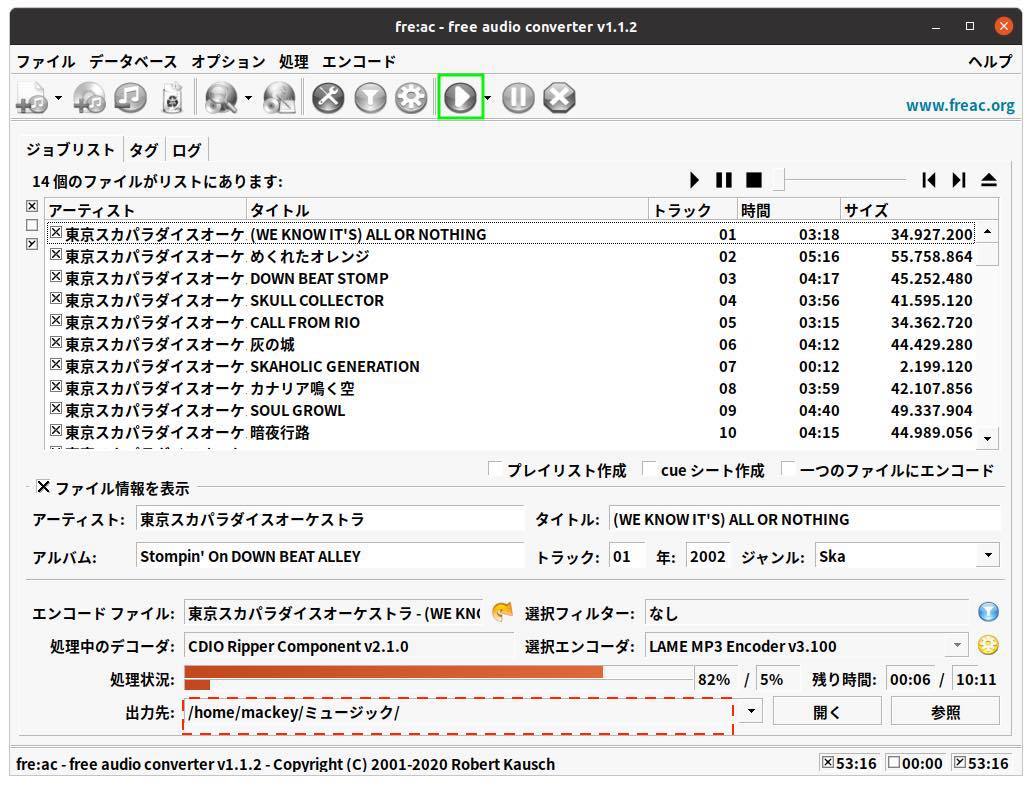Submit CD info using the CDDB submit icon
Image resolution: width=1032 pixels, height=785 pixels.
pyautogui.click(x=280, y=97)
